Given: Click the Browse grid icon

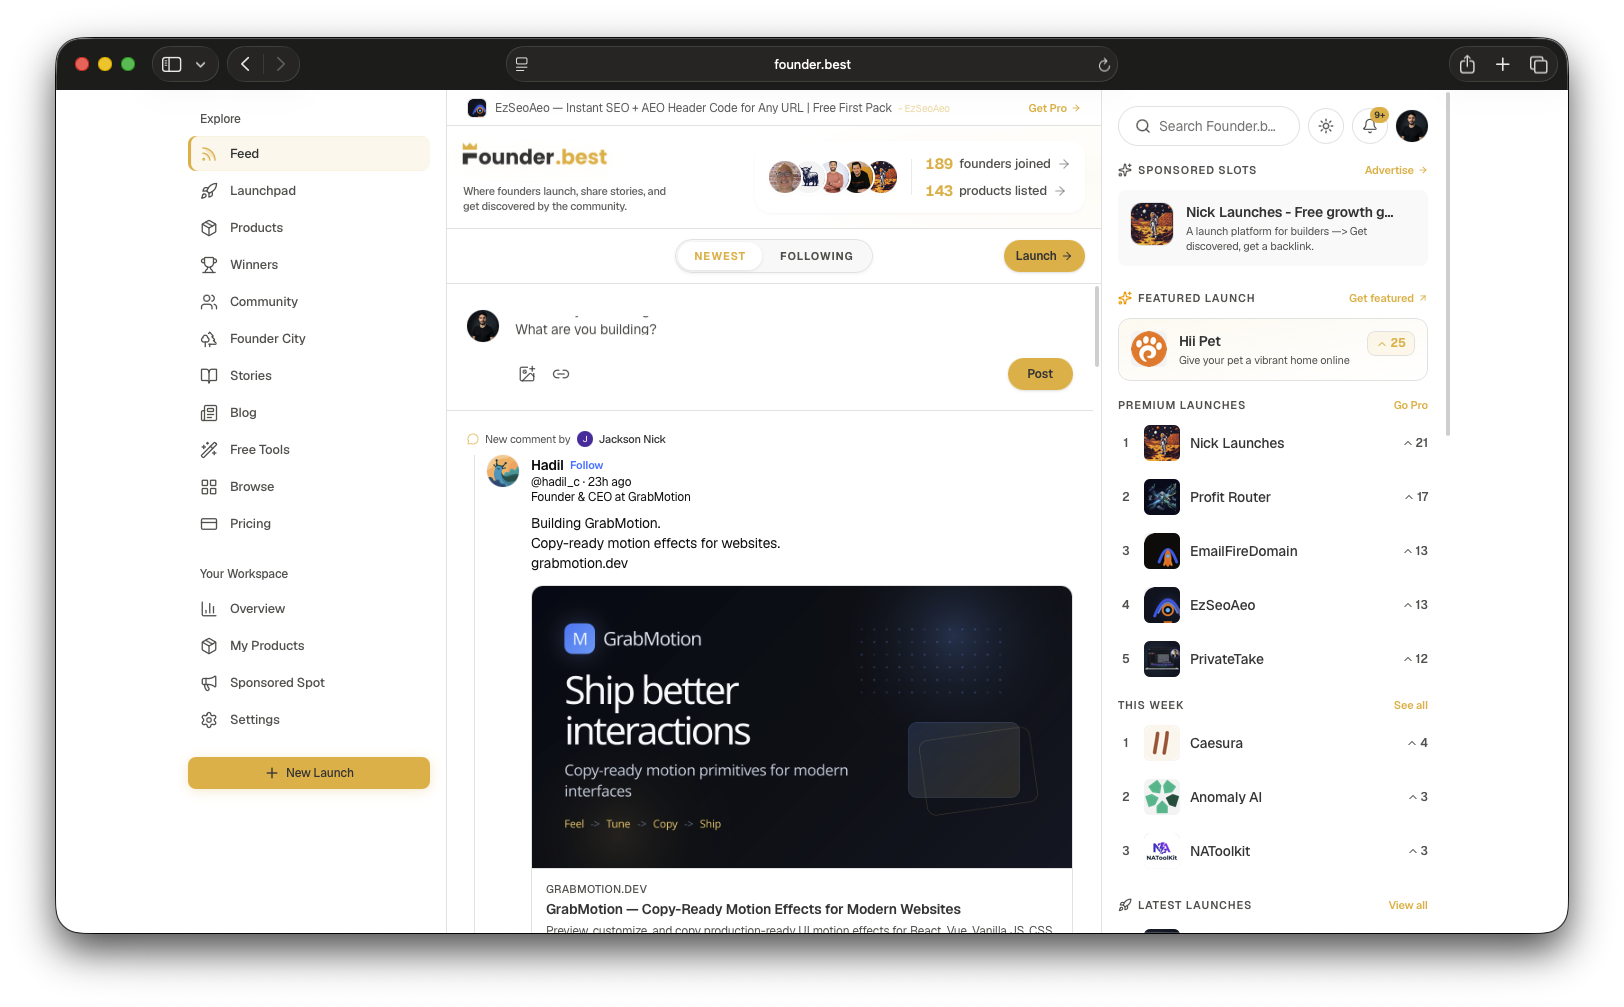Looking at the screenshot, I should coord(209,487).
